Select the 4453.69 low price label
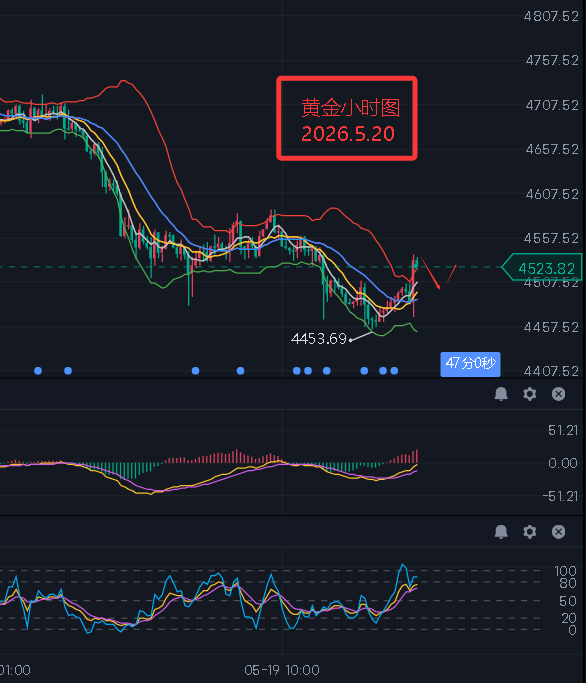The height and width of the screenshot is (683, 586). tap(318, 339)
